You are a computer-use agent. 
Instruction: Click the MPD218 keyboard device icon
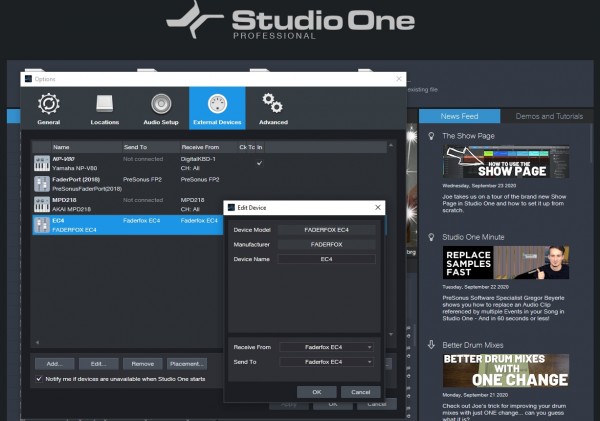point(42,204)
